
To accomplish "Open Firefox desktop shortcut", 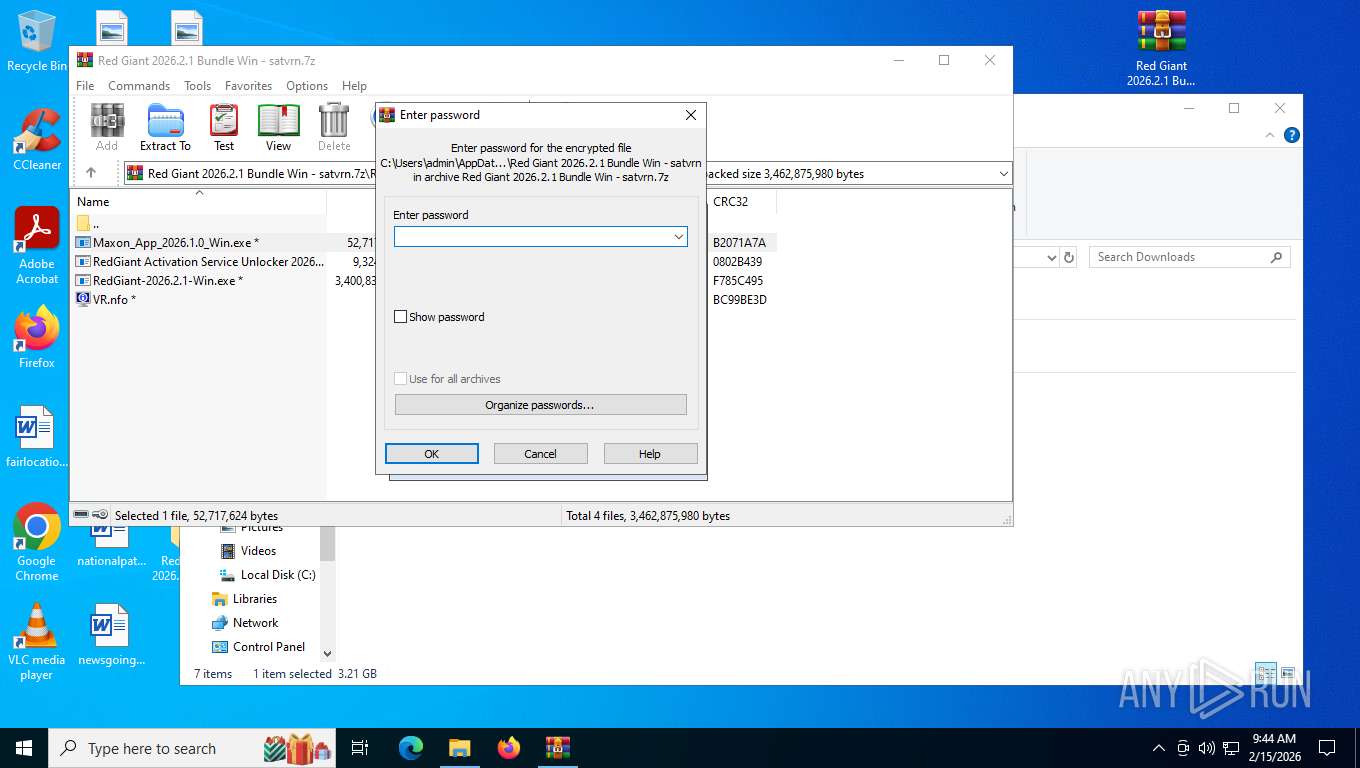I will [37, 338].
